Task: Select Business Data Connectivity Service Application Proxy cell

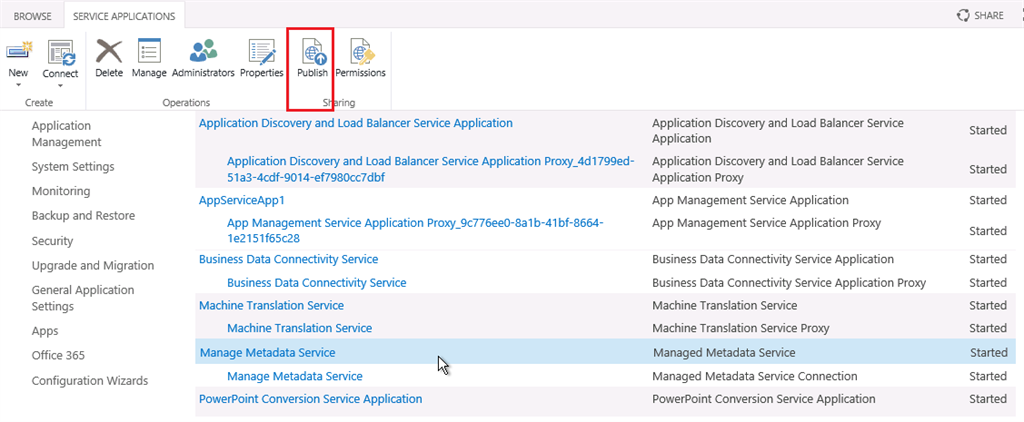Action: pyautogui.click(x=789, y=283)
